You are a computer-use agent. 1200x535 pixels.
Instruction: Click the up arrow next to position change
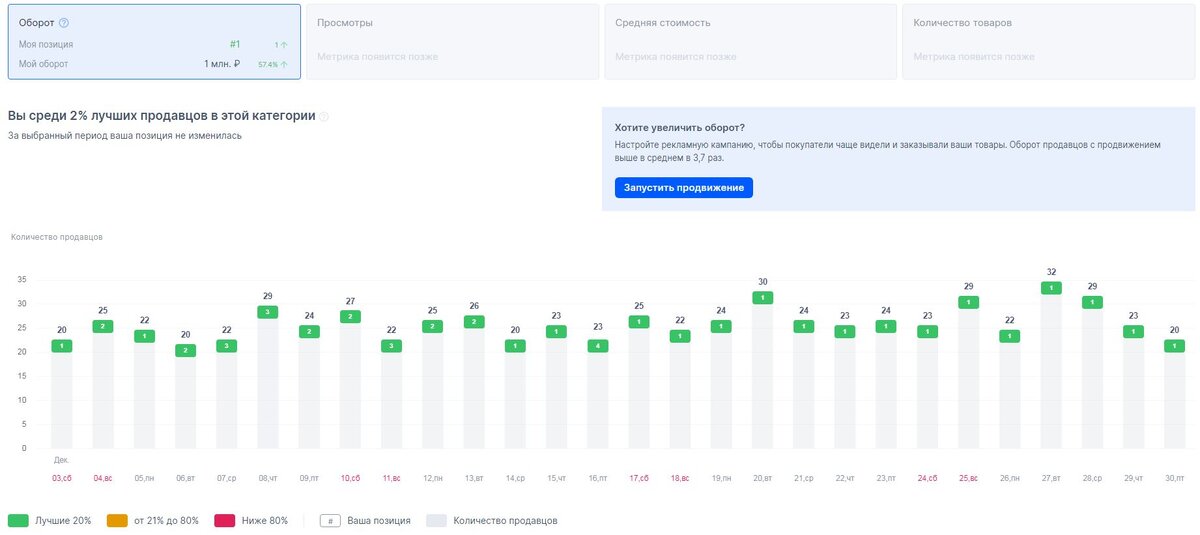[x=284, y=45]
